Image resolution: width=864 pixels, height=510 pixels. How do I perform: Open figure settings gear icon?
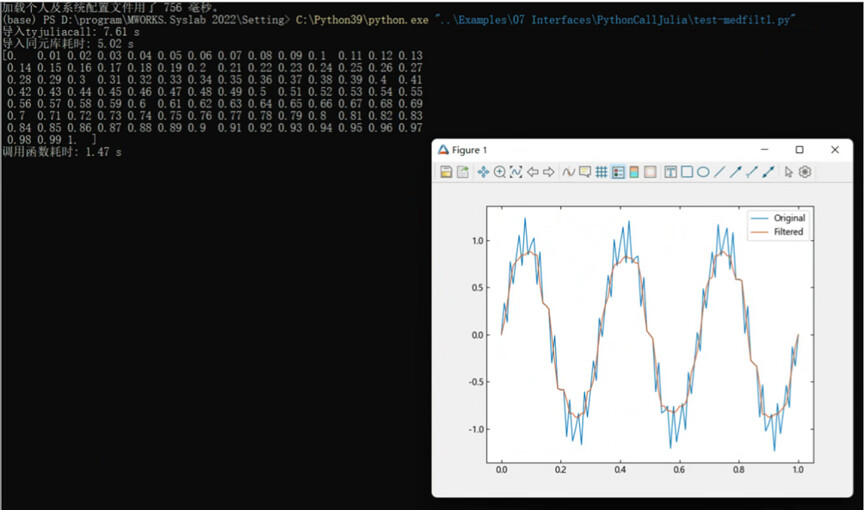pyautogui.click(x=805, y=172)
